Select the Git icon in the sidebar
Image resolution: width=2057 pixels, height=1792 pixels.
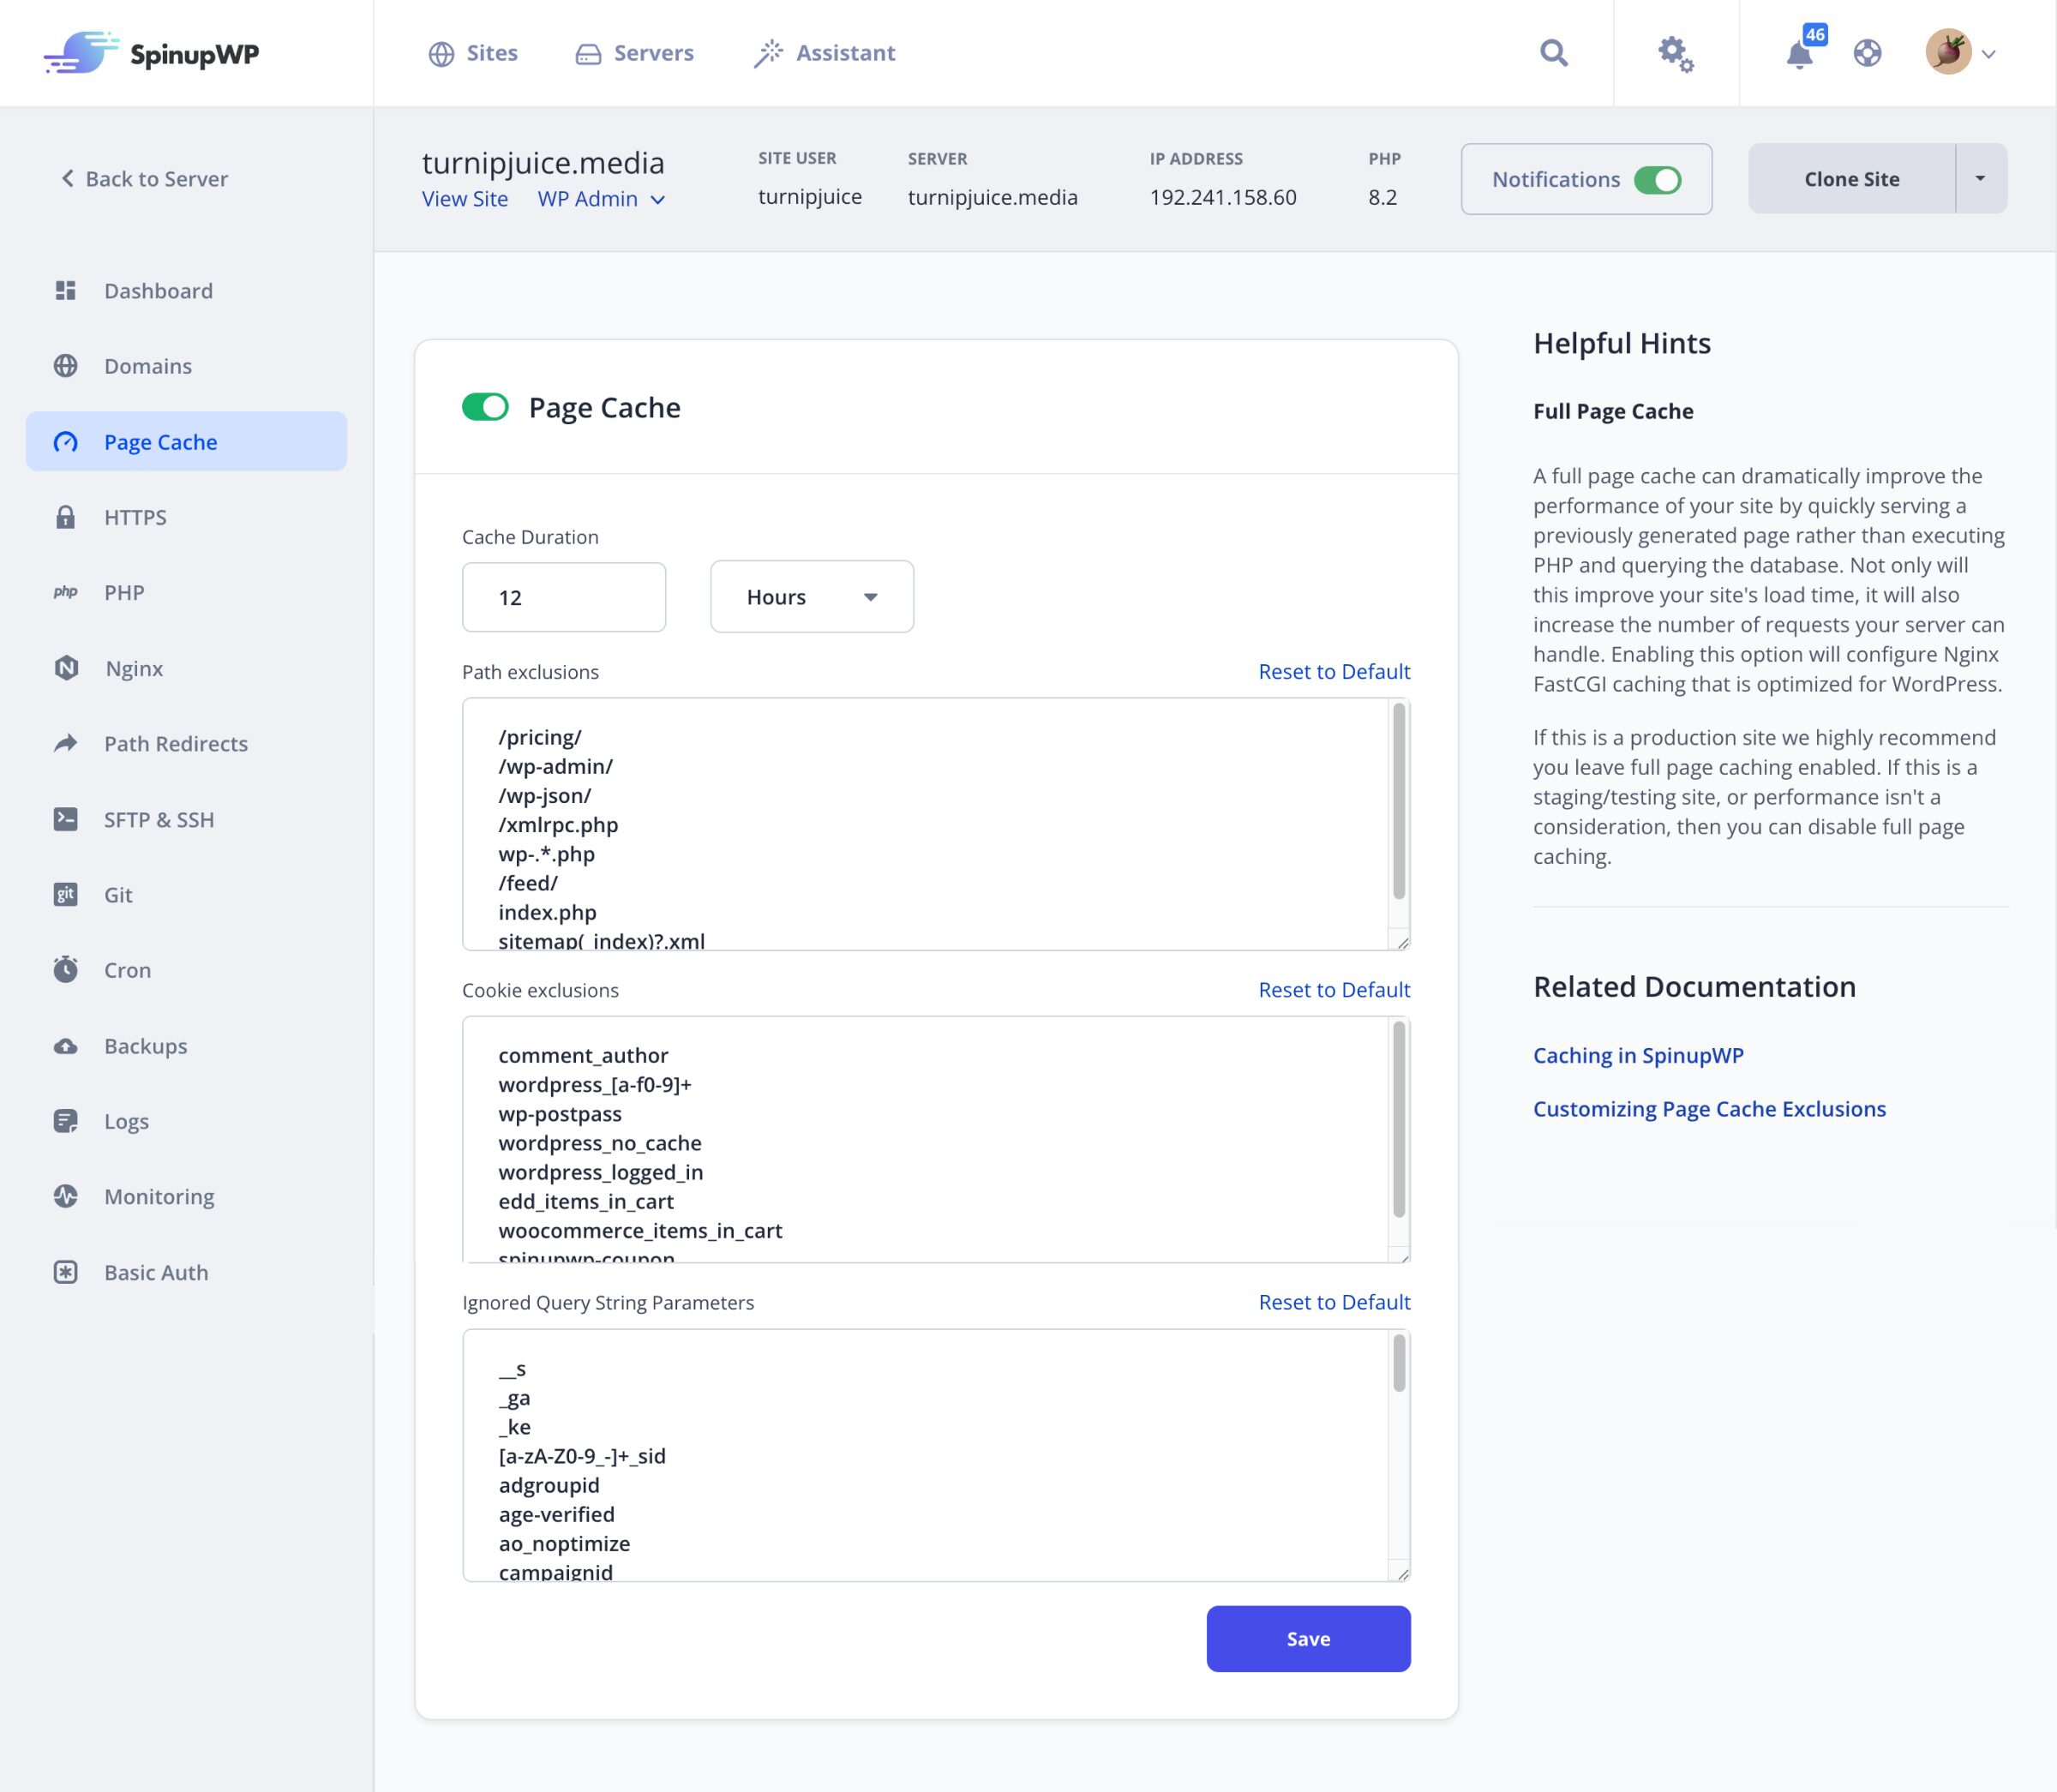66,894
